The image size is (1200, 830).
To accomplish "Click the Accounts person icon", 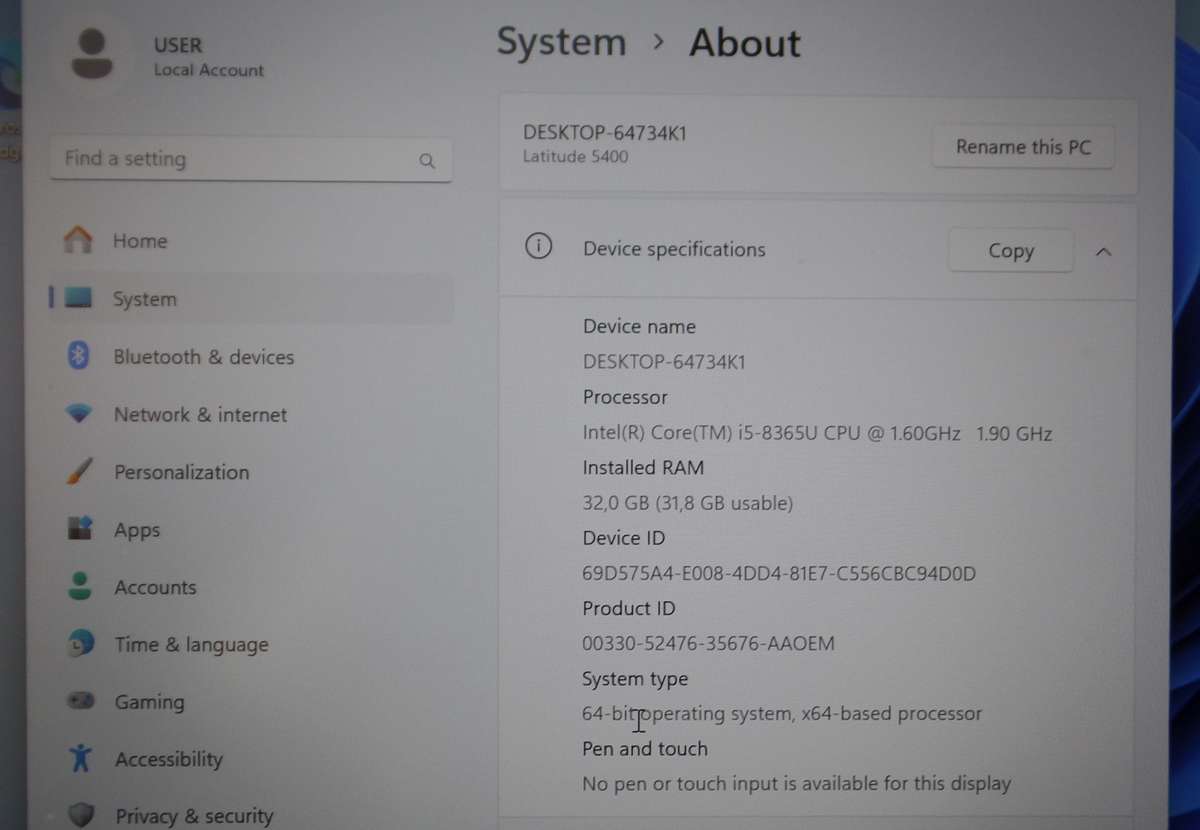I will coord(80,586).
